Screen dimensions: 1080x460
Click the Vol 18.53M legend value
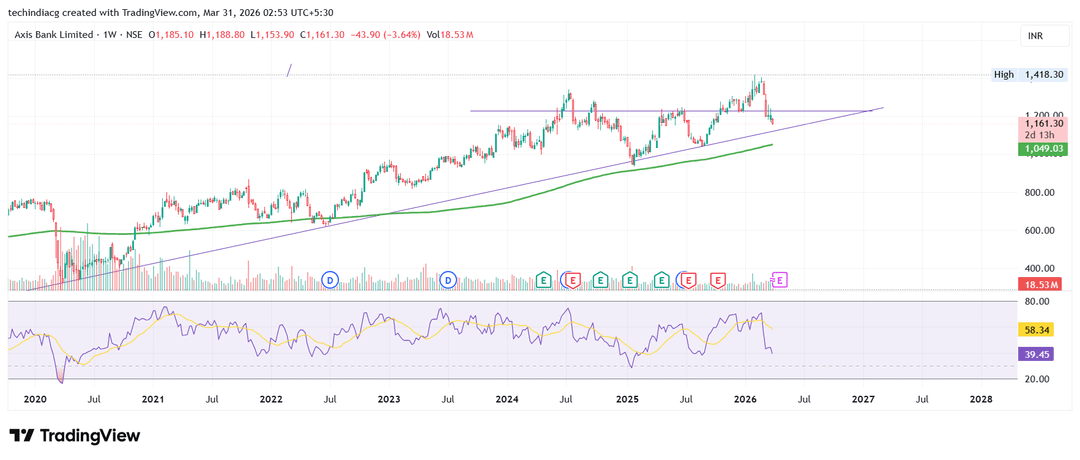pyautogui.click(x=450, y=34)
